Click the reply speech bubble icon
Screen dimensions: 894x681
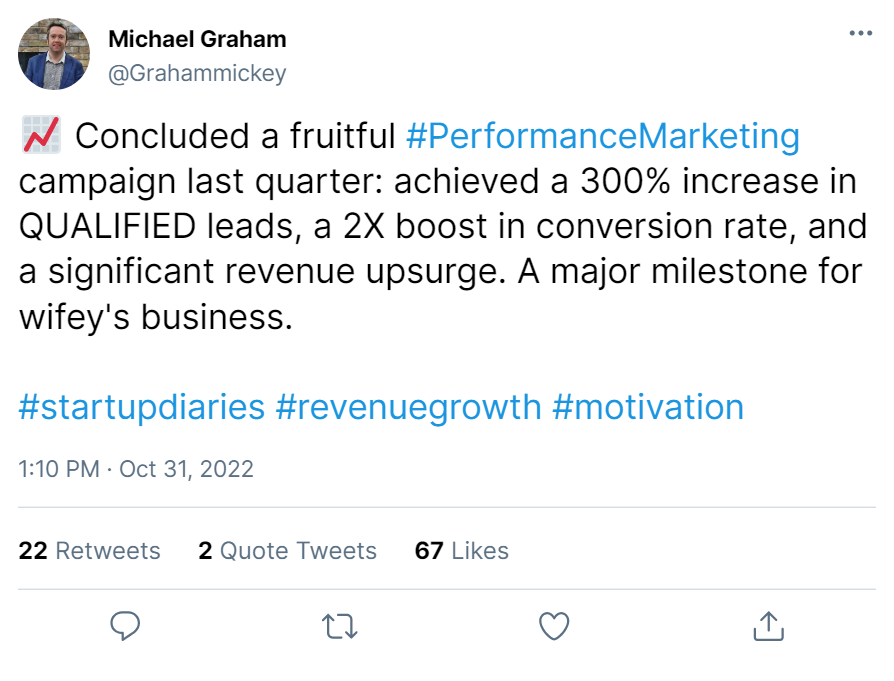[124, 626]
